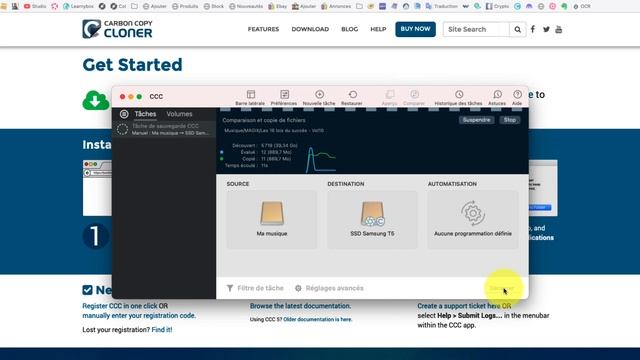The height and width of the screenshot is (360, 640).
Task: Click the gear icon of Réglages avancés
Action: click(x=298, y=288)
